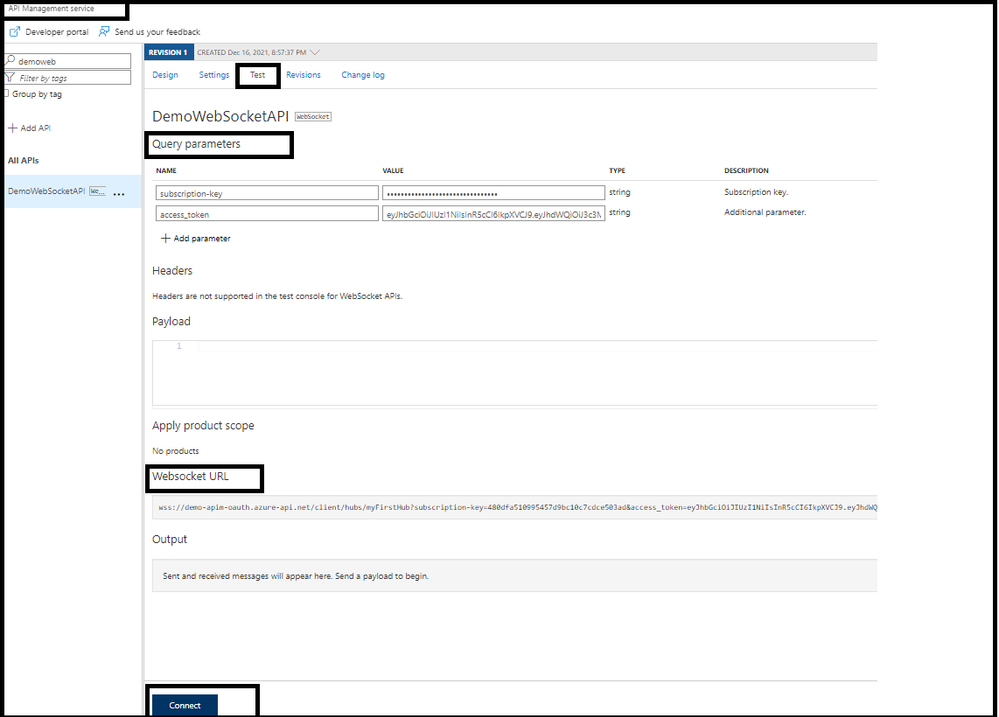Focus the API search box containing demoweb
This screenshot has width=999, height=717.
68,61
